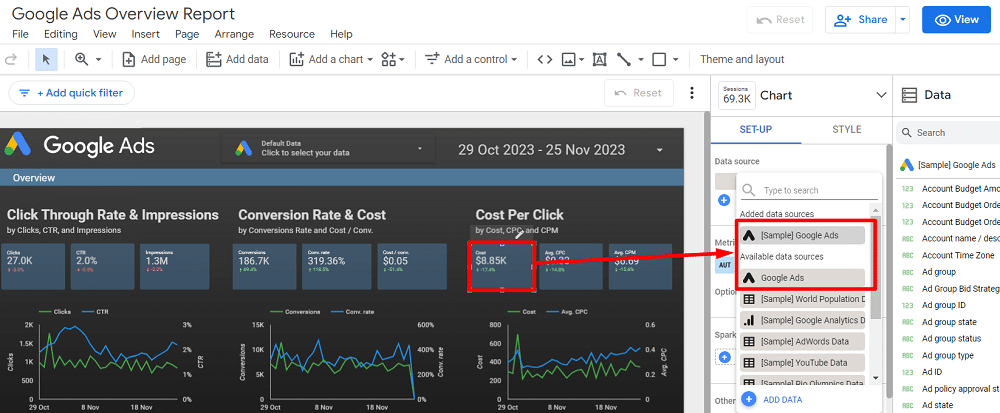
Task: Click the blue View button
Action: [x=956, y=20]
